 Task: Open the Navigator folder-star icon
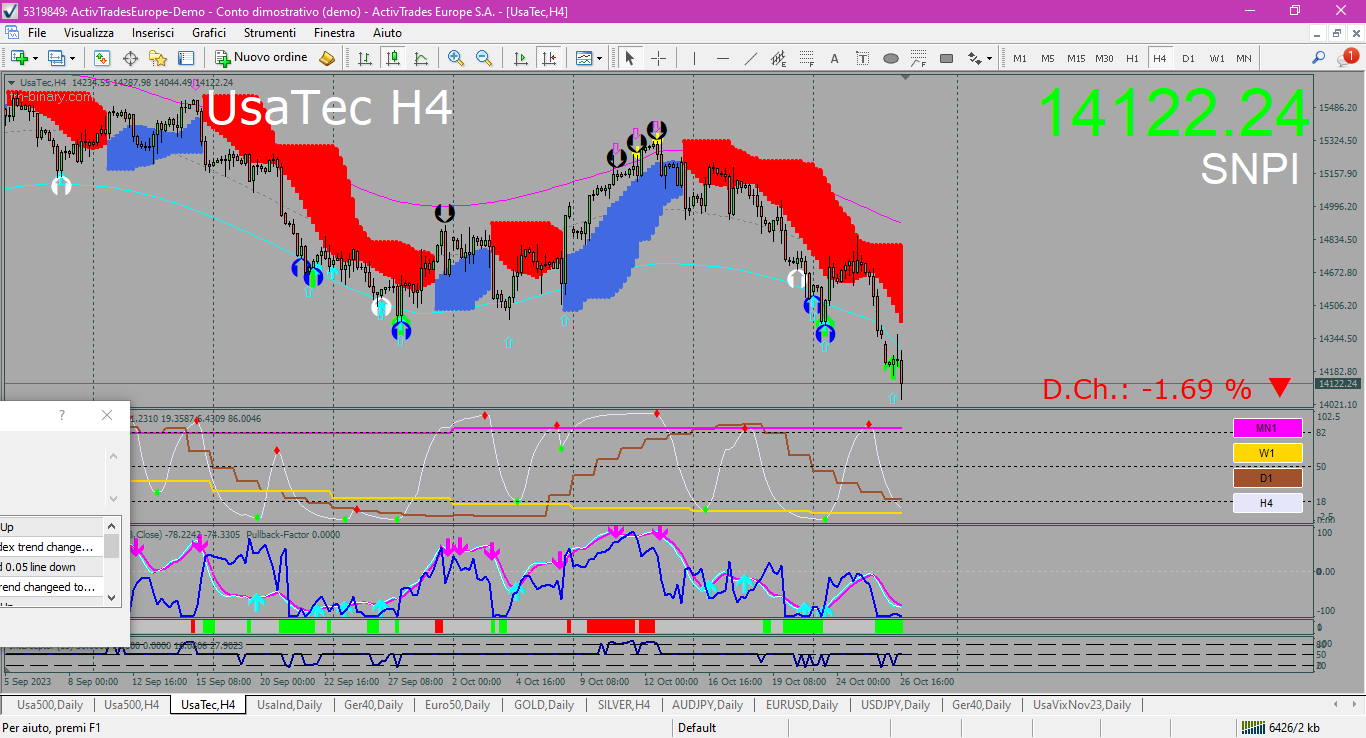pos(158,58)
